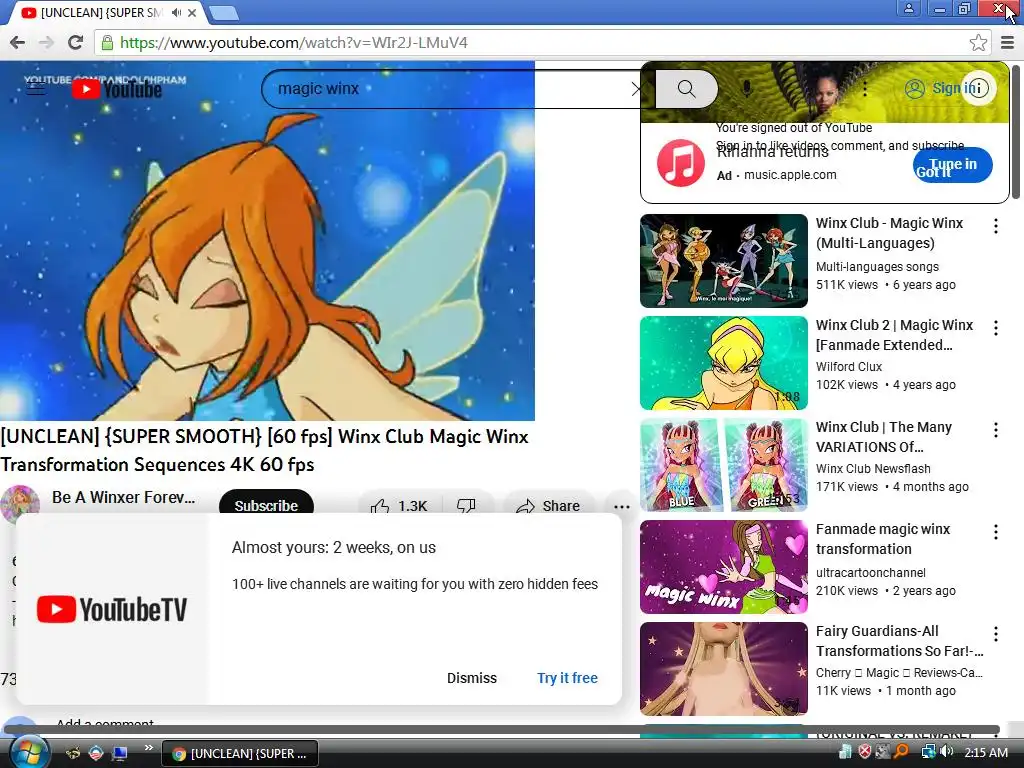Show desktop via quick launch icon

120,753
